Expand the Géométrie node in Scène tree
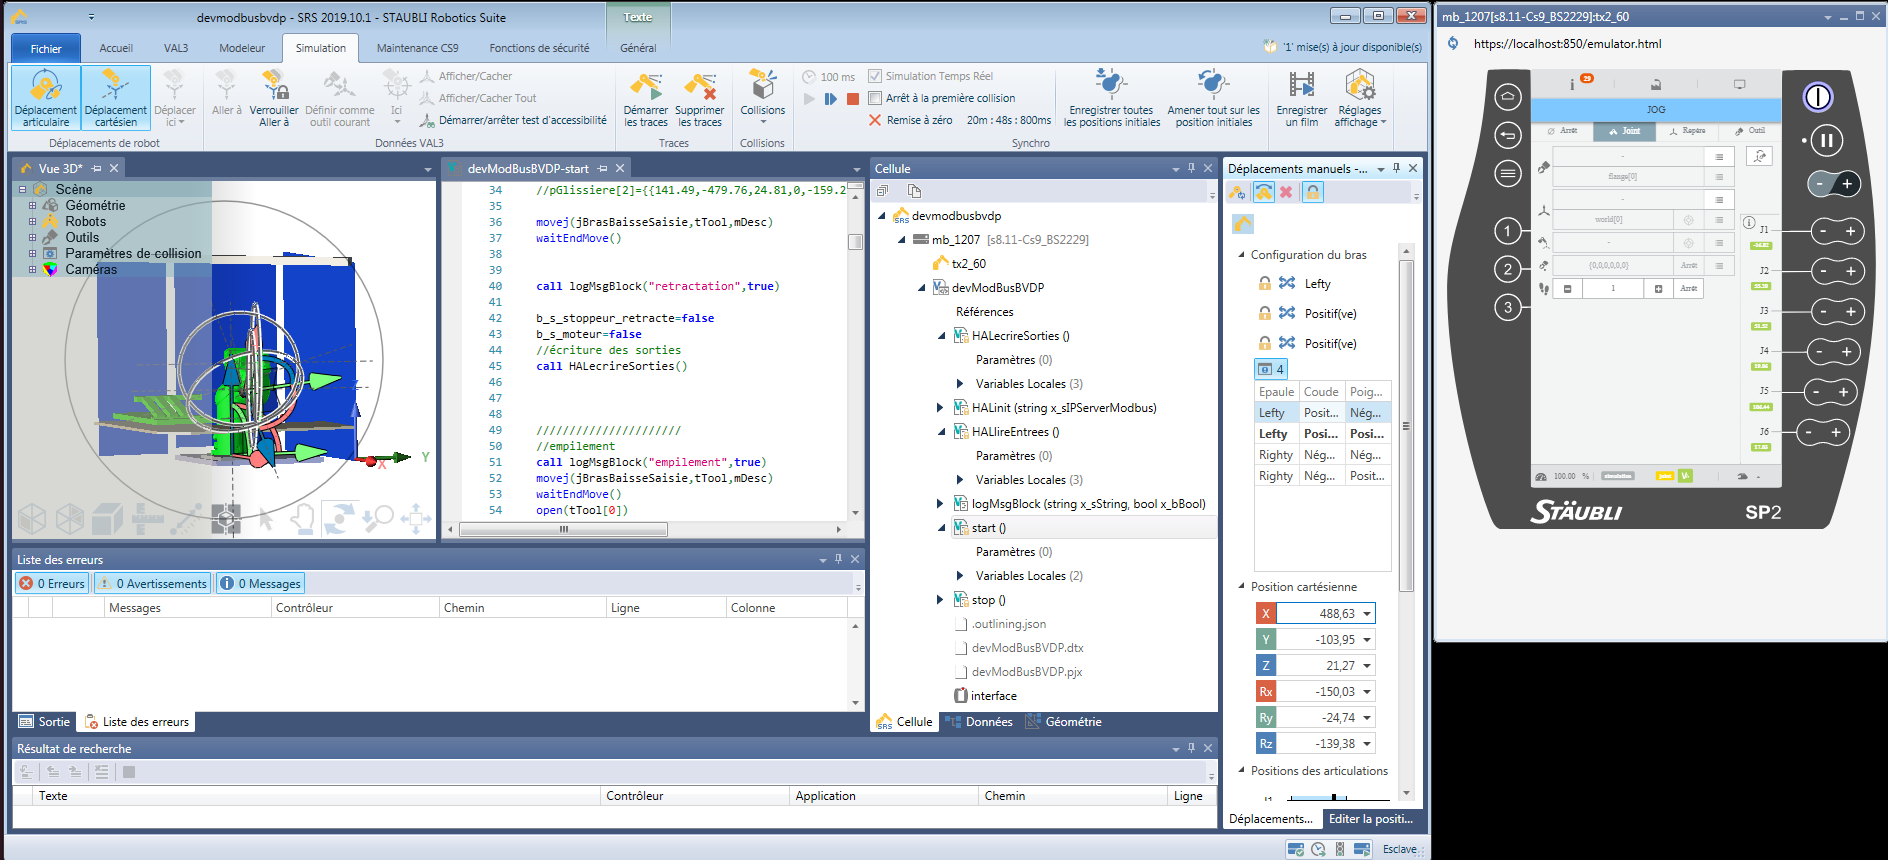Image resolution: width=1888 pixels, height=860 pixels. [x=32, y=206]
